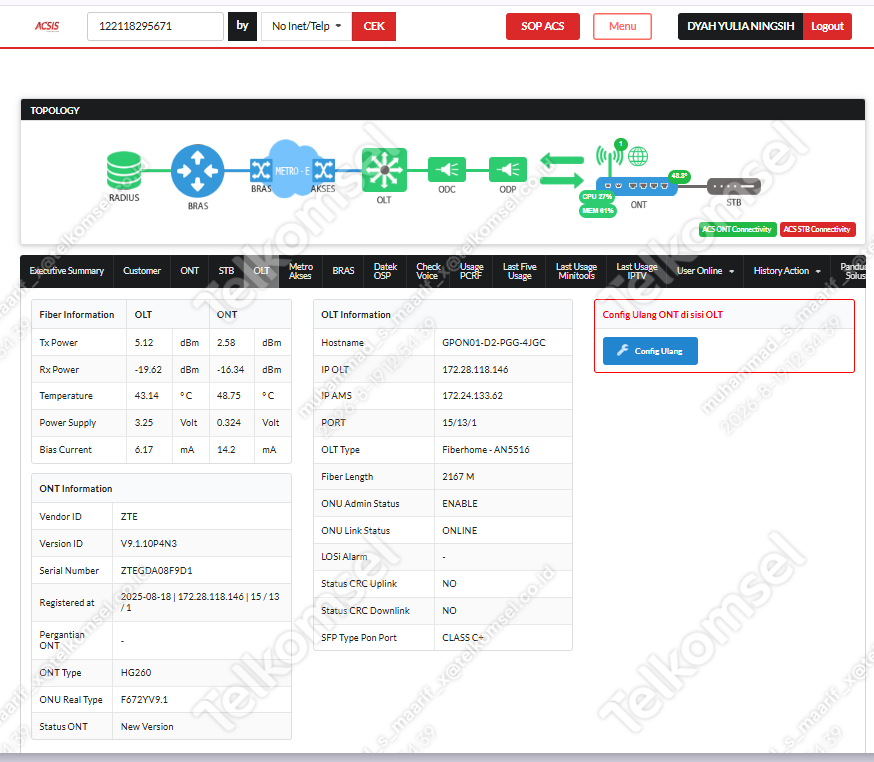Image resolution: width=874 pixels, height=762 pixels.
Task: Open the STB tab
Action: 226,271
